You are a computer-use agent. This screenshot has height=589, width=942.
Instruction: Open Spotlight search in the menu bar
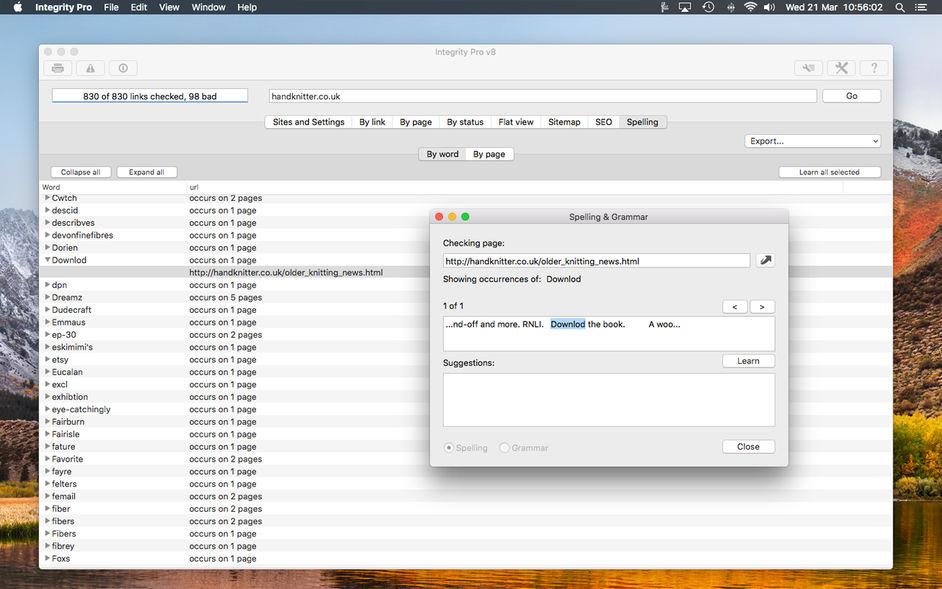pos(899,7)
